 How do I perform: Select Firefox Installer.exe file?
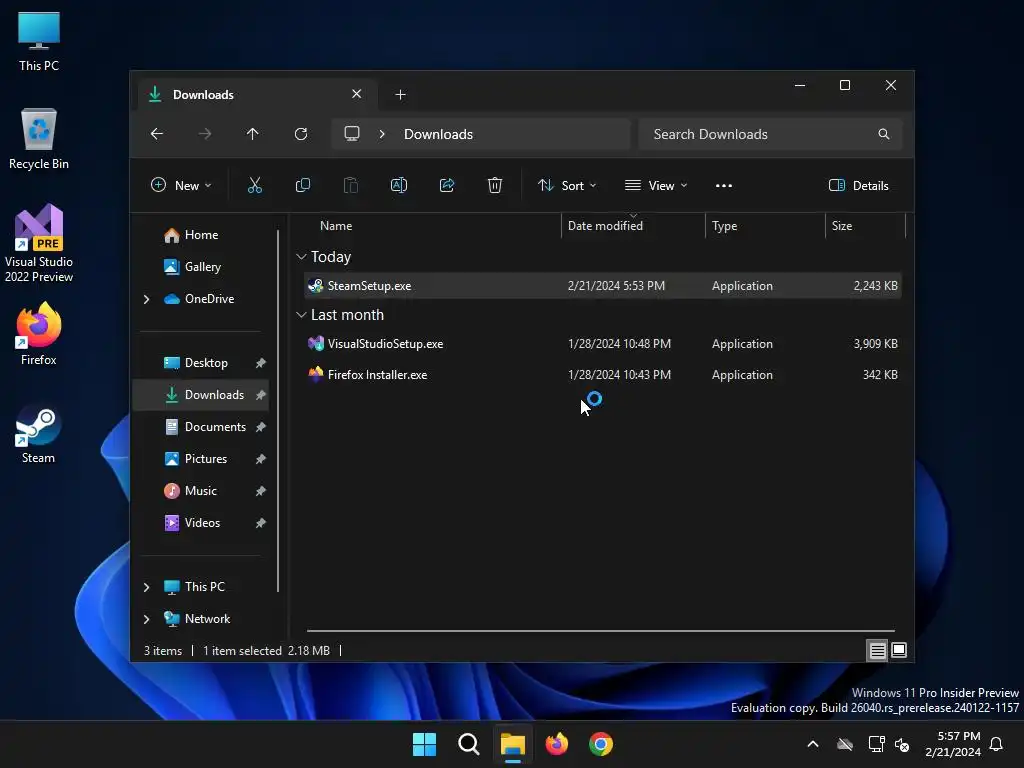(x=602, y=375)
